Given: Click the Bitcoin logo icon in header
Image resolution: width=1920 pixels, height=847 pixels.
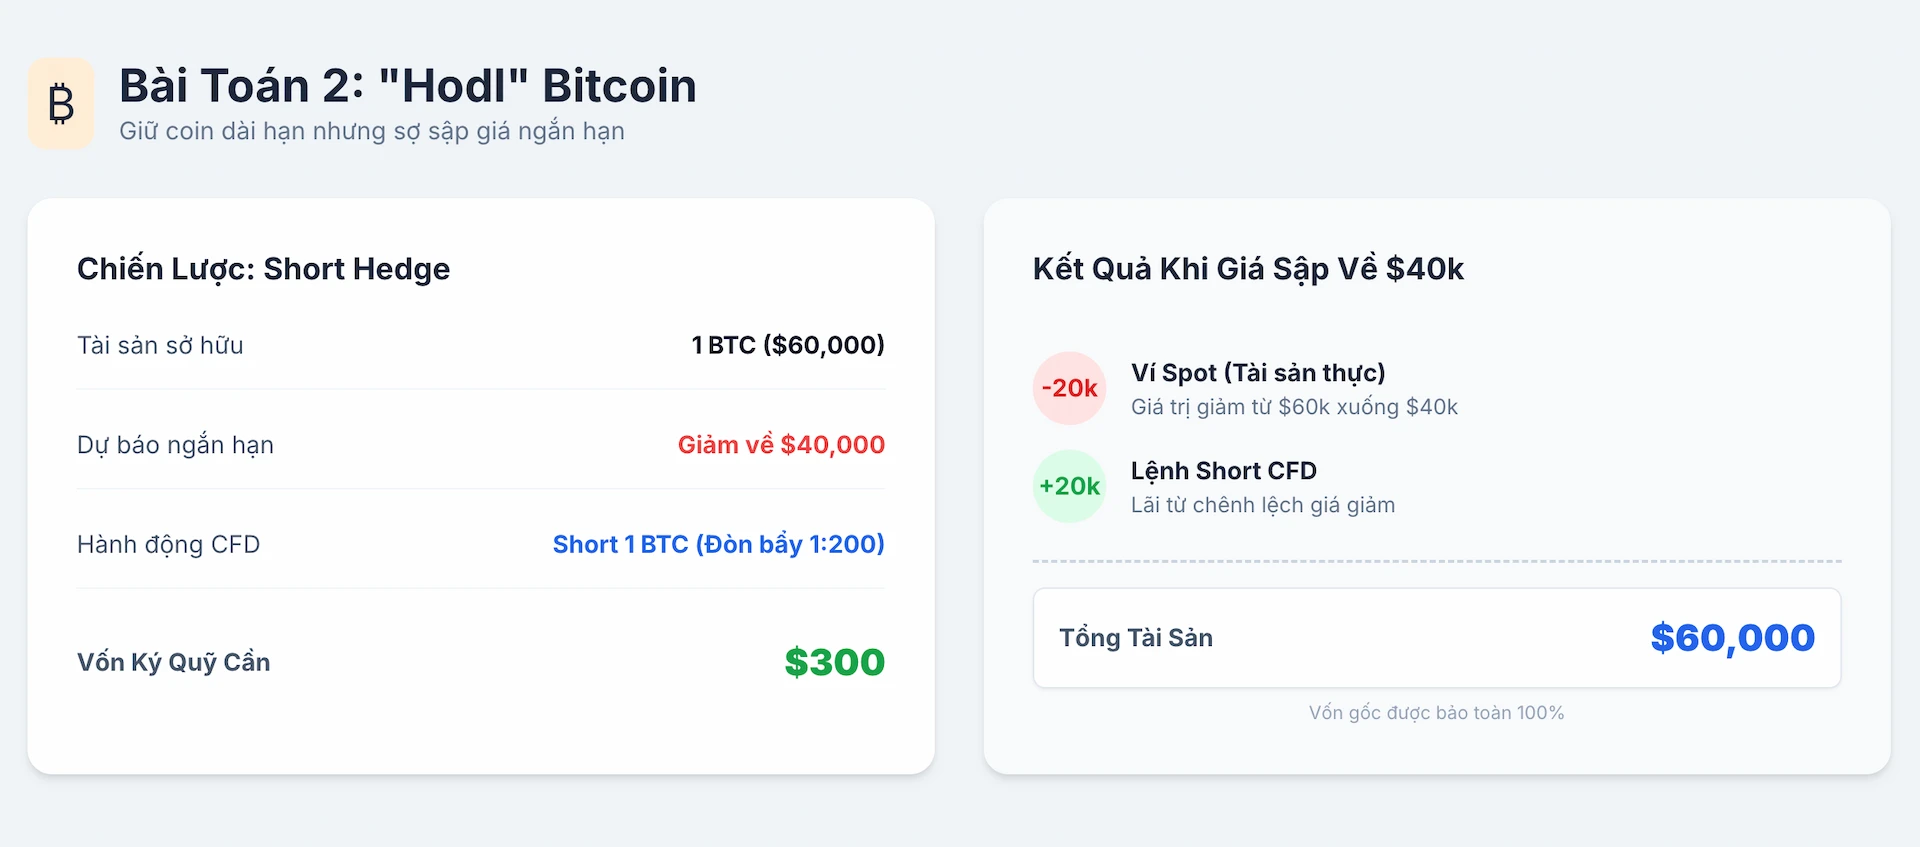Looking at the screenshot, I should click(61, 103).
